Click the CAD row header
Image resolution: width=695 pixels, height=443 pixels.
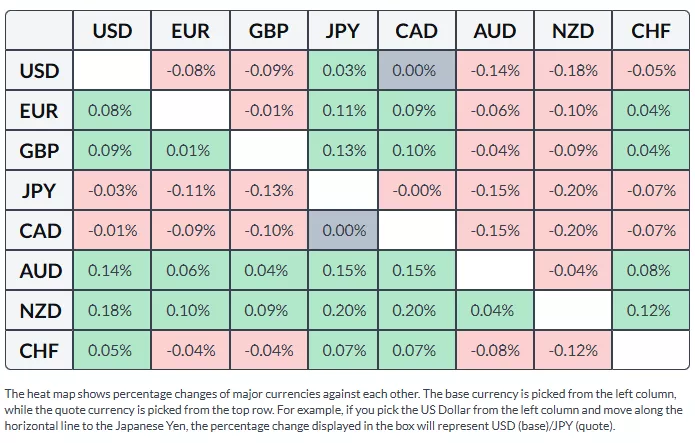[x=40, y=231]
